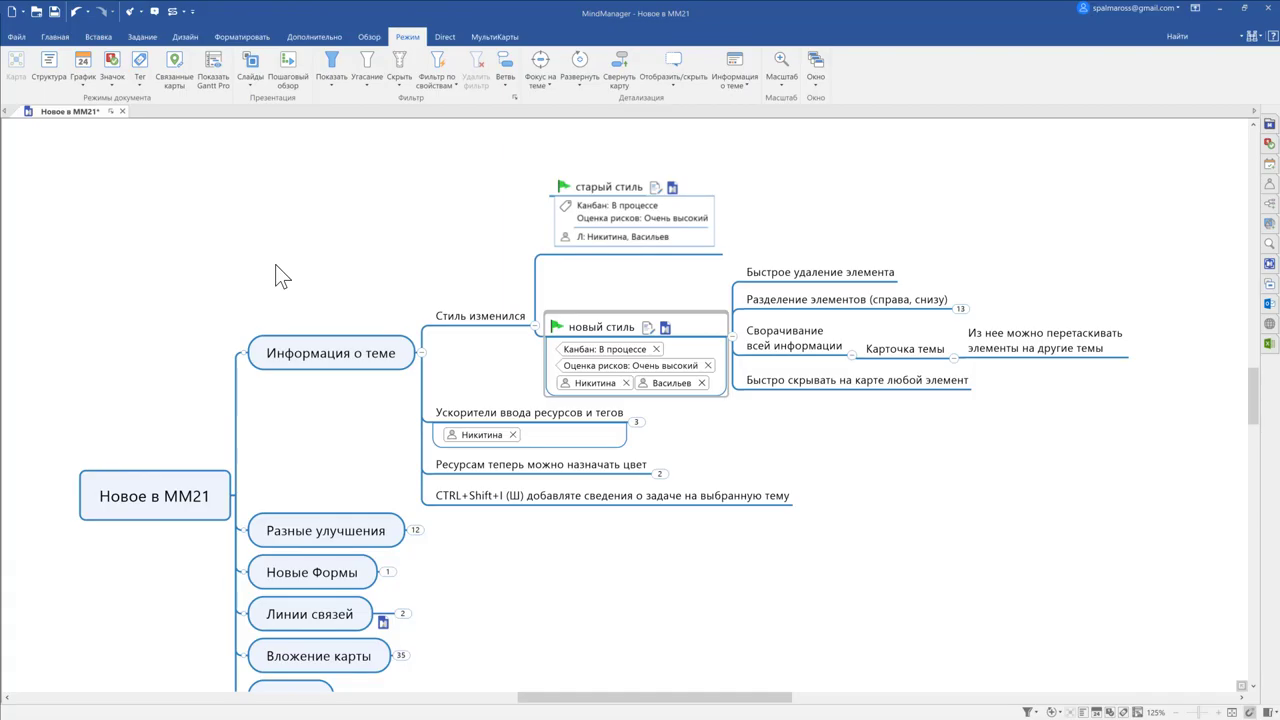Open the Слайды presentation tool
Image resolution: width=1280 pixels, height=720 pixels.
251,67
